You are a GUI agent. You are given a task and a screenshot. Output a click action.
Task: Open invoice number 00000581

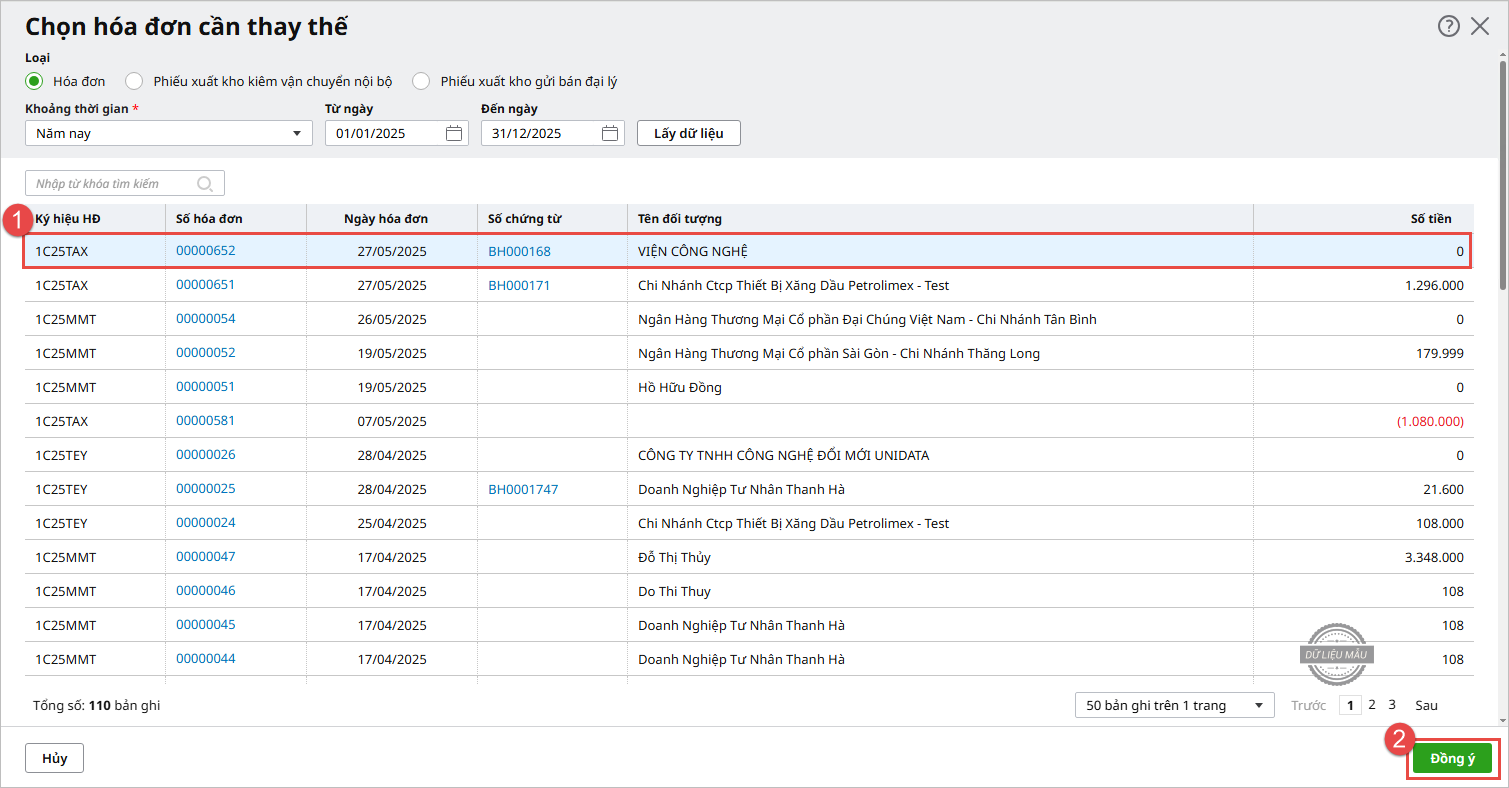(x=206, y=421)
